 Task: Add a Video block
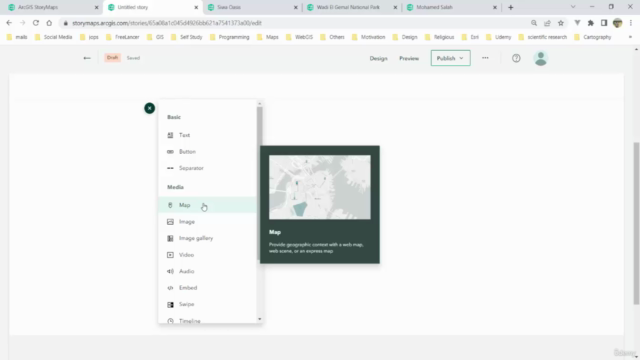click(x=207, y=255)
